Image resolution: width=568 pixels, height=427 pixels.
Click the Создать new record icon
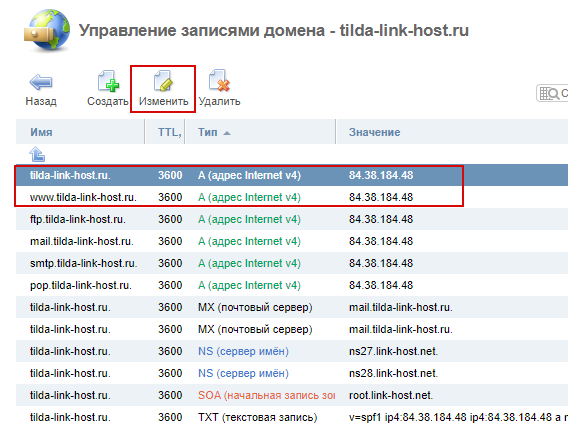point(108,81)
